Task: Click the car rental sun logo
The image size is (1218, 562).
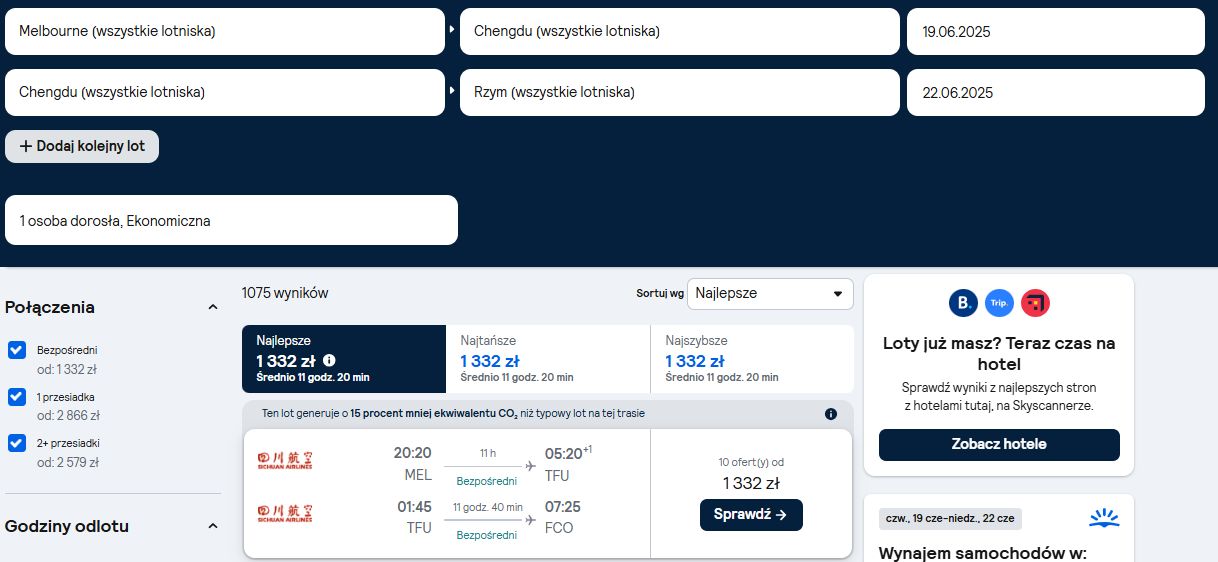Action: pyautogui.click(x=1104, y=518)
